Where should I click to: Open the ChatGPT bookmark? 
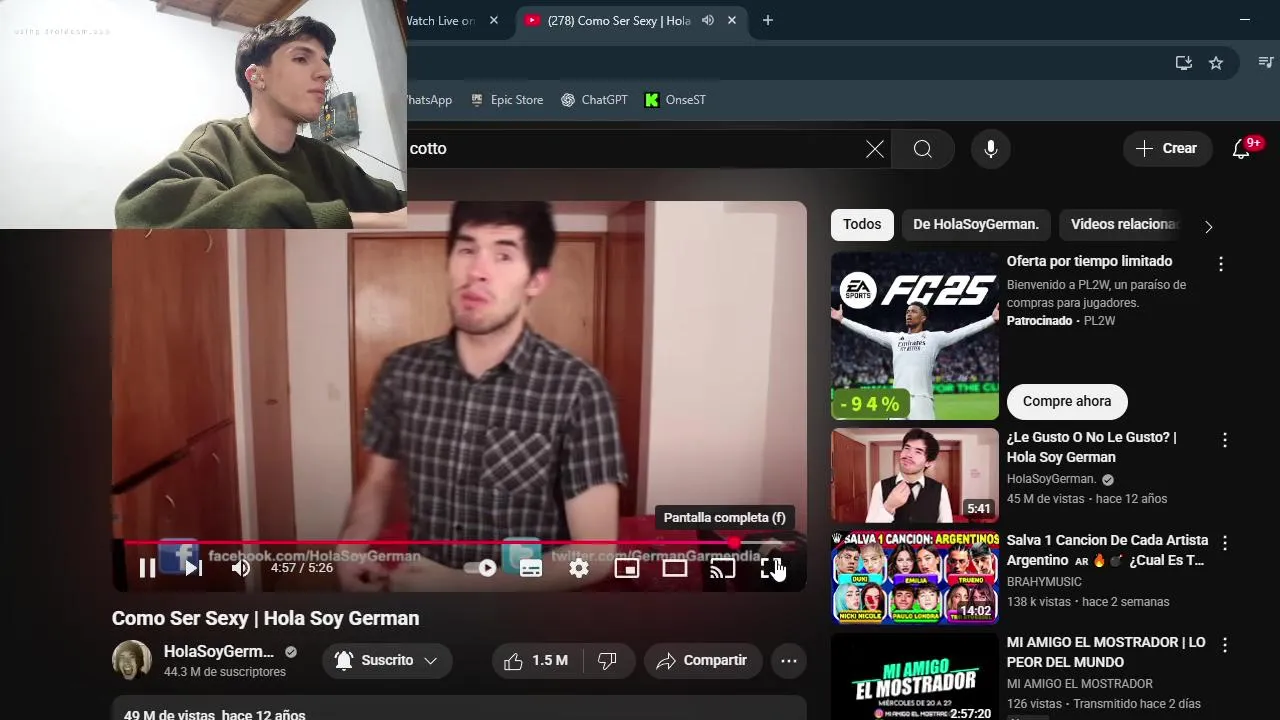(x=594, y=100)
